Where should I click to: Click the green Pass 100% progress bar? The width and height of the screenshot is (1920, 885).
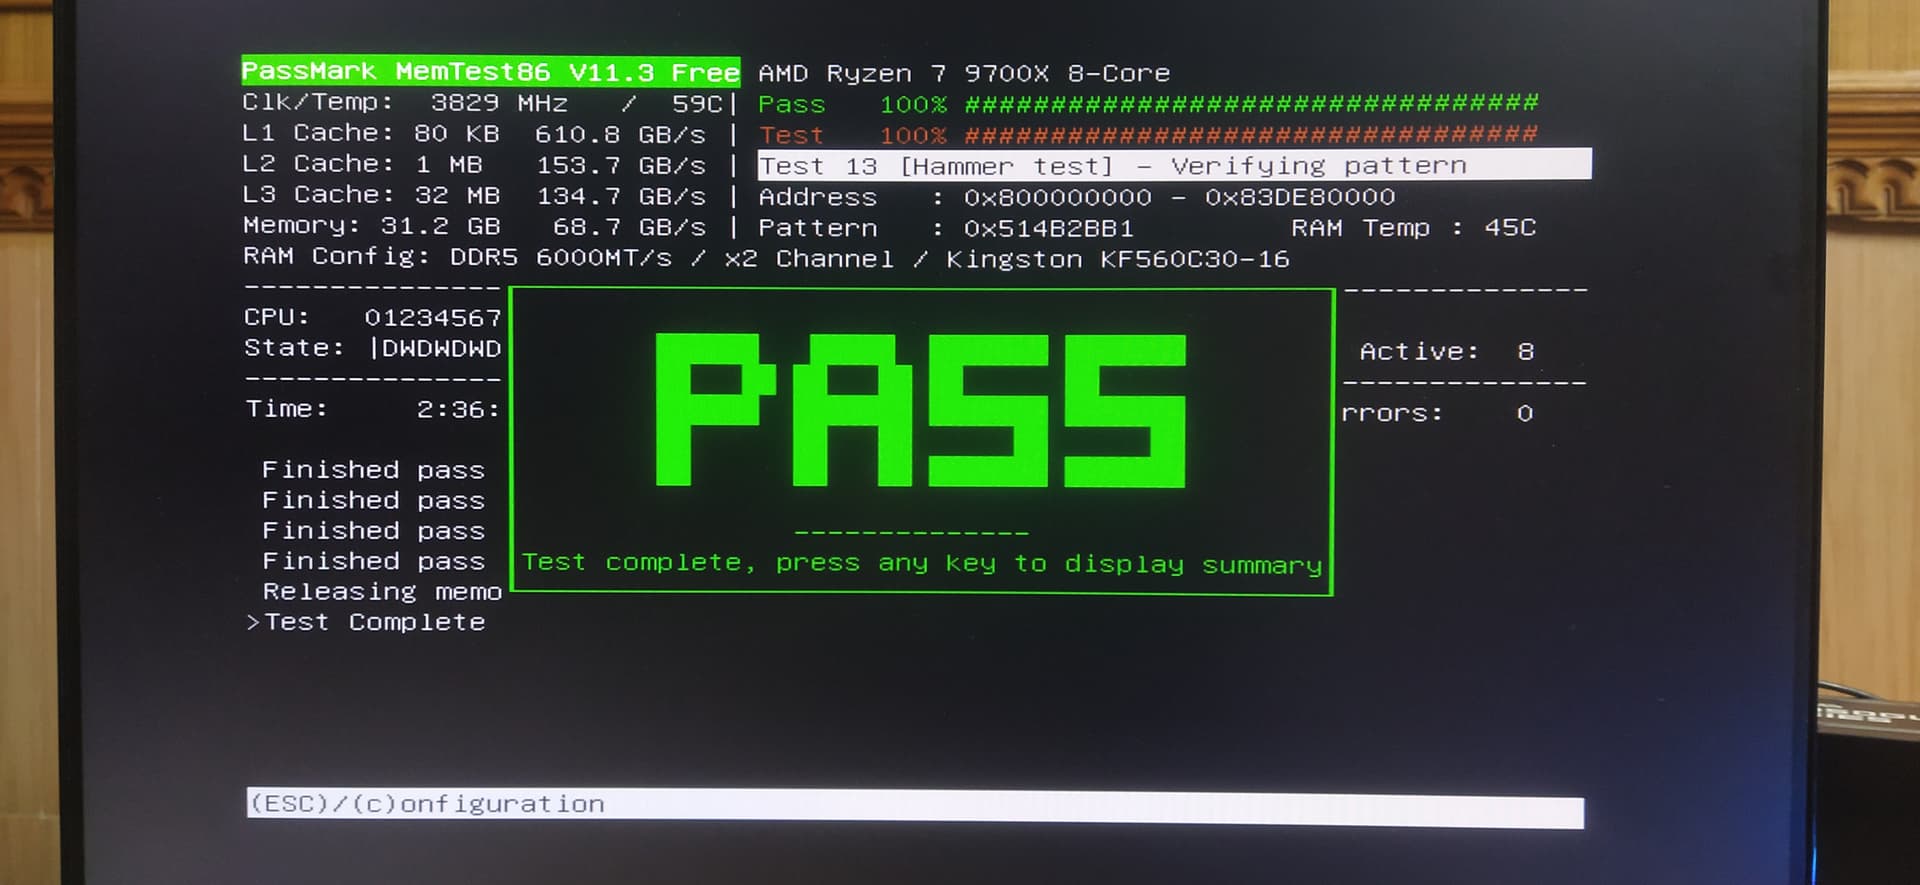[x=1250, y=104]
